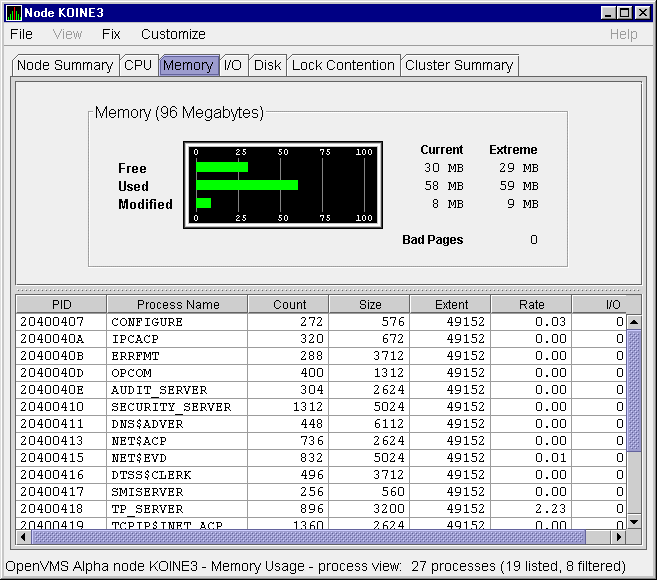Click the vertical scrollbar thumb
This screenshot has width=657, height=580.
click(x=634, y=391)
